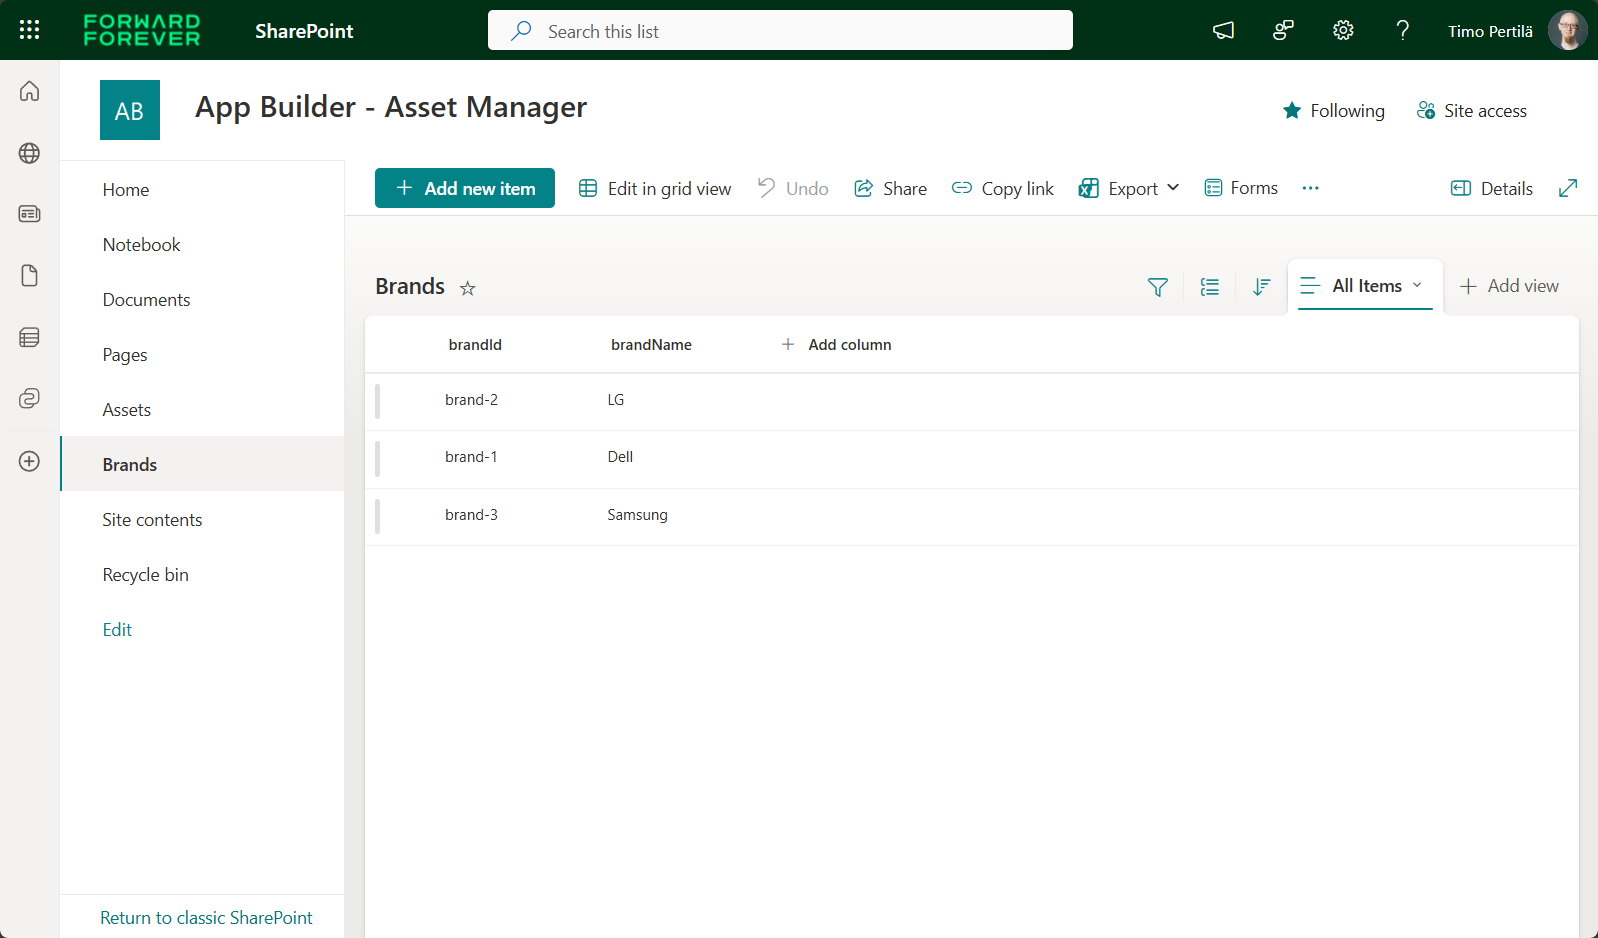Image resolution: width=1598 pixels, height=938 pixels.
Task: Click the megaphone icon in header
Action: click(1223, 31)
